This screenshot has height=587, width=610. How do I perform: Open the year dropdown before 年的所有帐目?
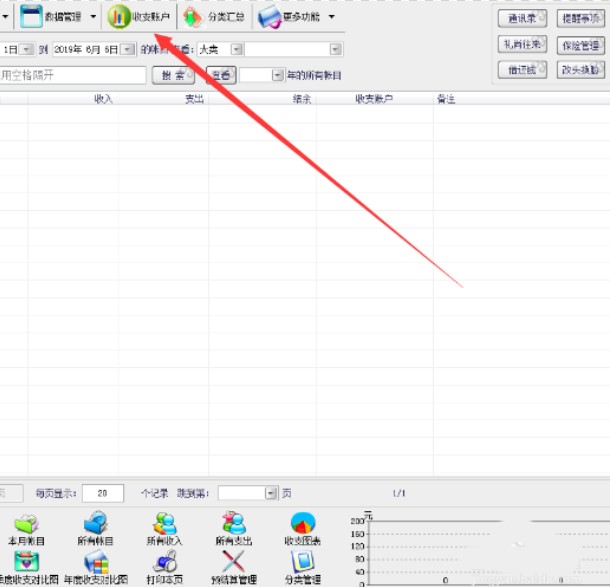click(x=277, y=75)
